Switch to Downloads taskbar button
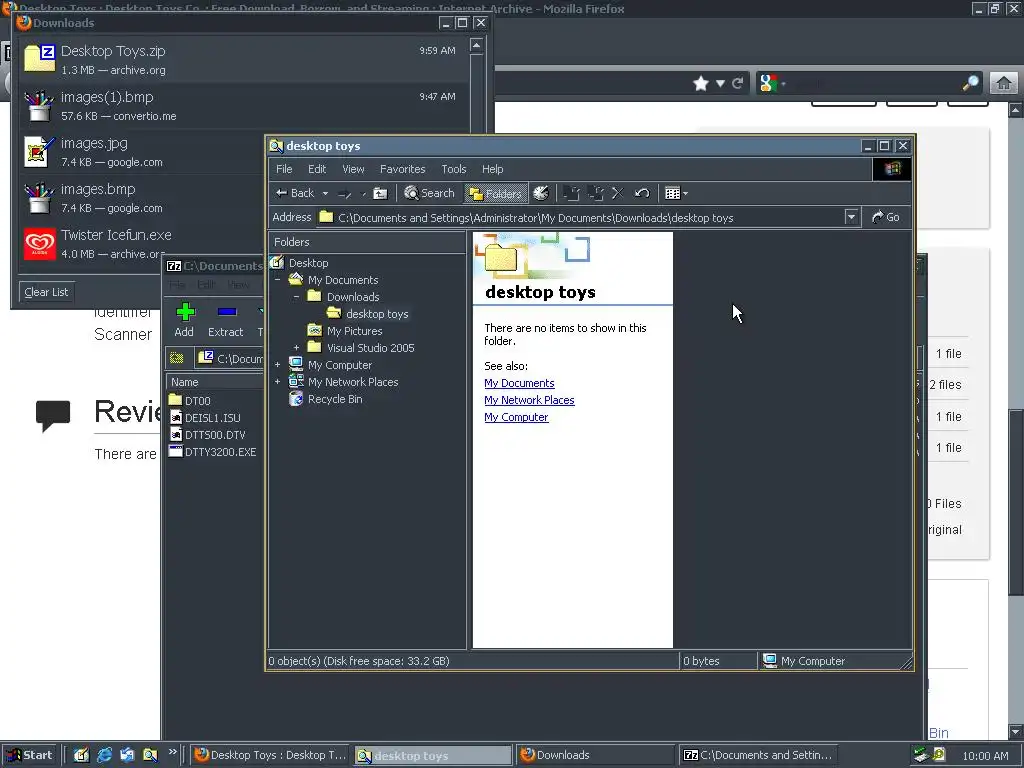1024x768 pixels. tap(595, 755)
